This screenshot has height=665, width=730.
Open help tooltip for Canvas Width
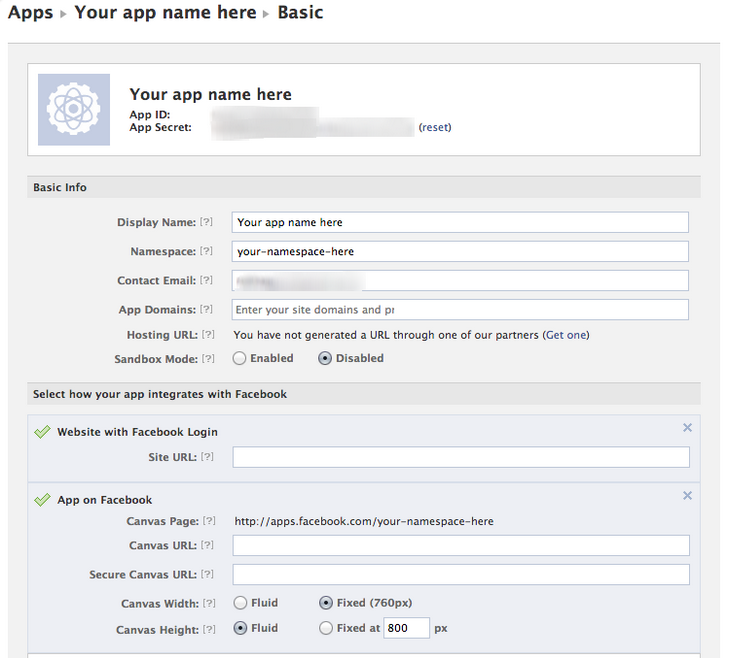[x=209, y=603]
